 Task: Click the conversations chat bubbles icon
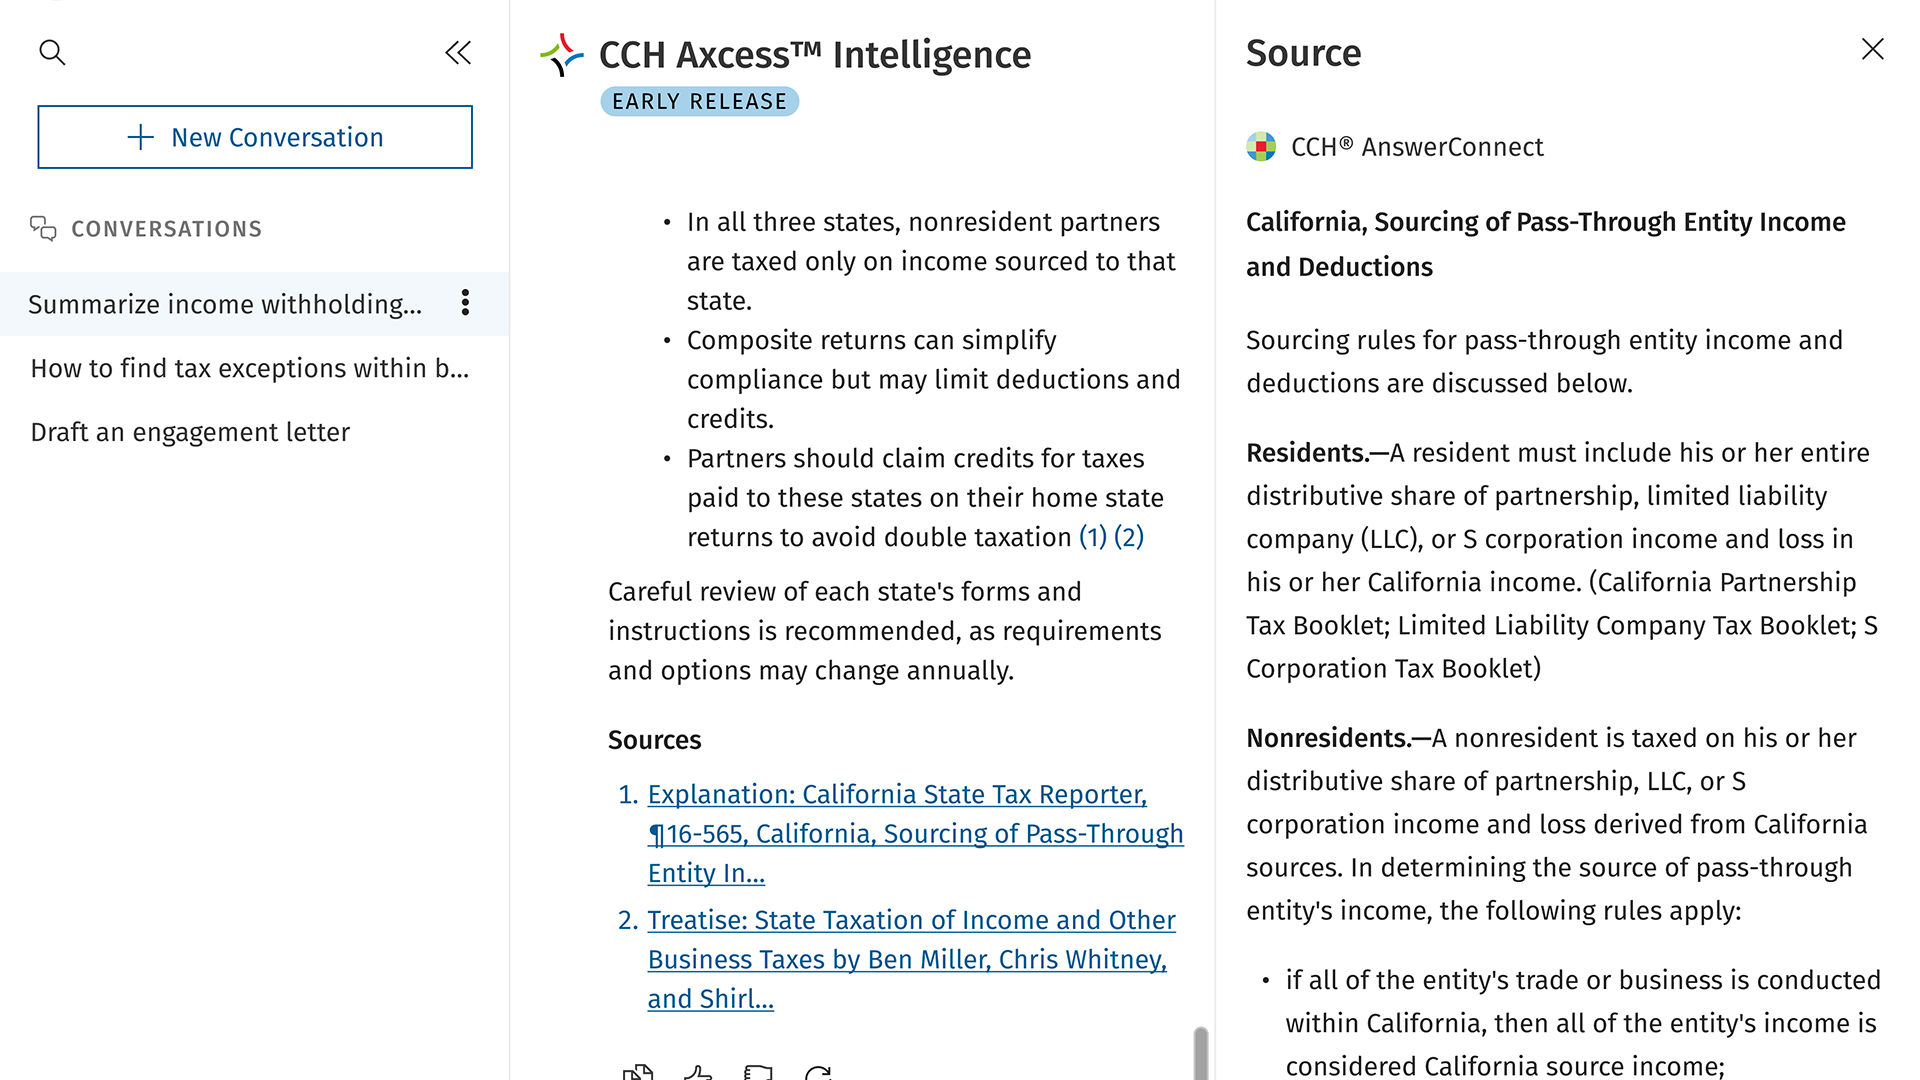tap(43, 229)
